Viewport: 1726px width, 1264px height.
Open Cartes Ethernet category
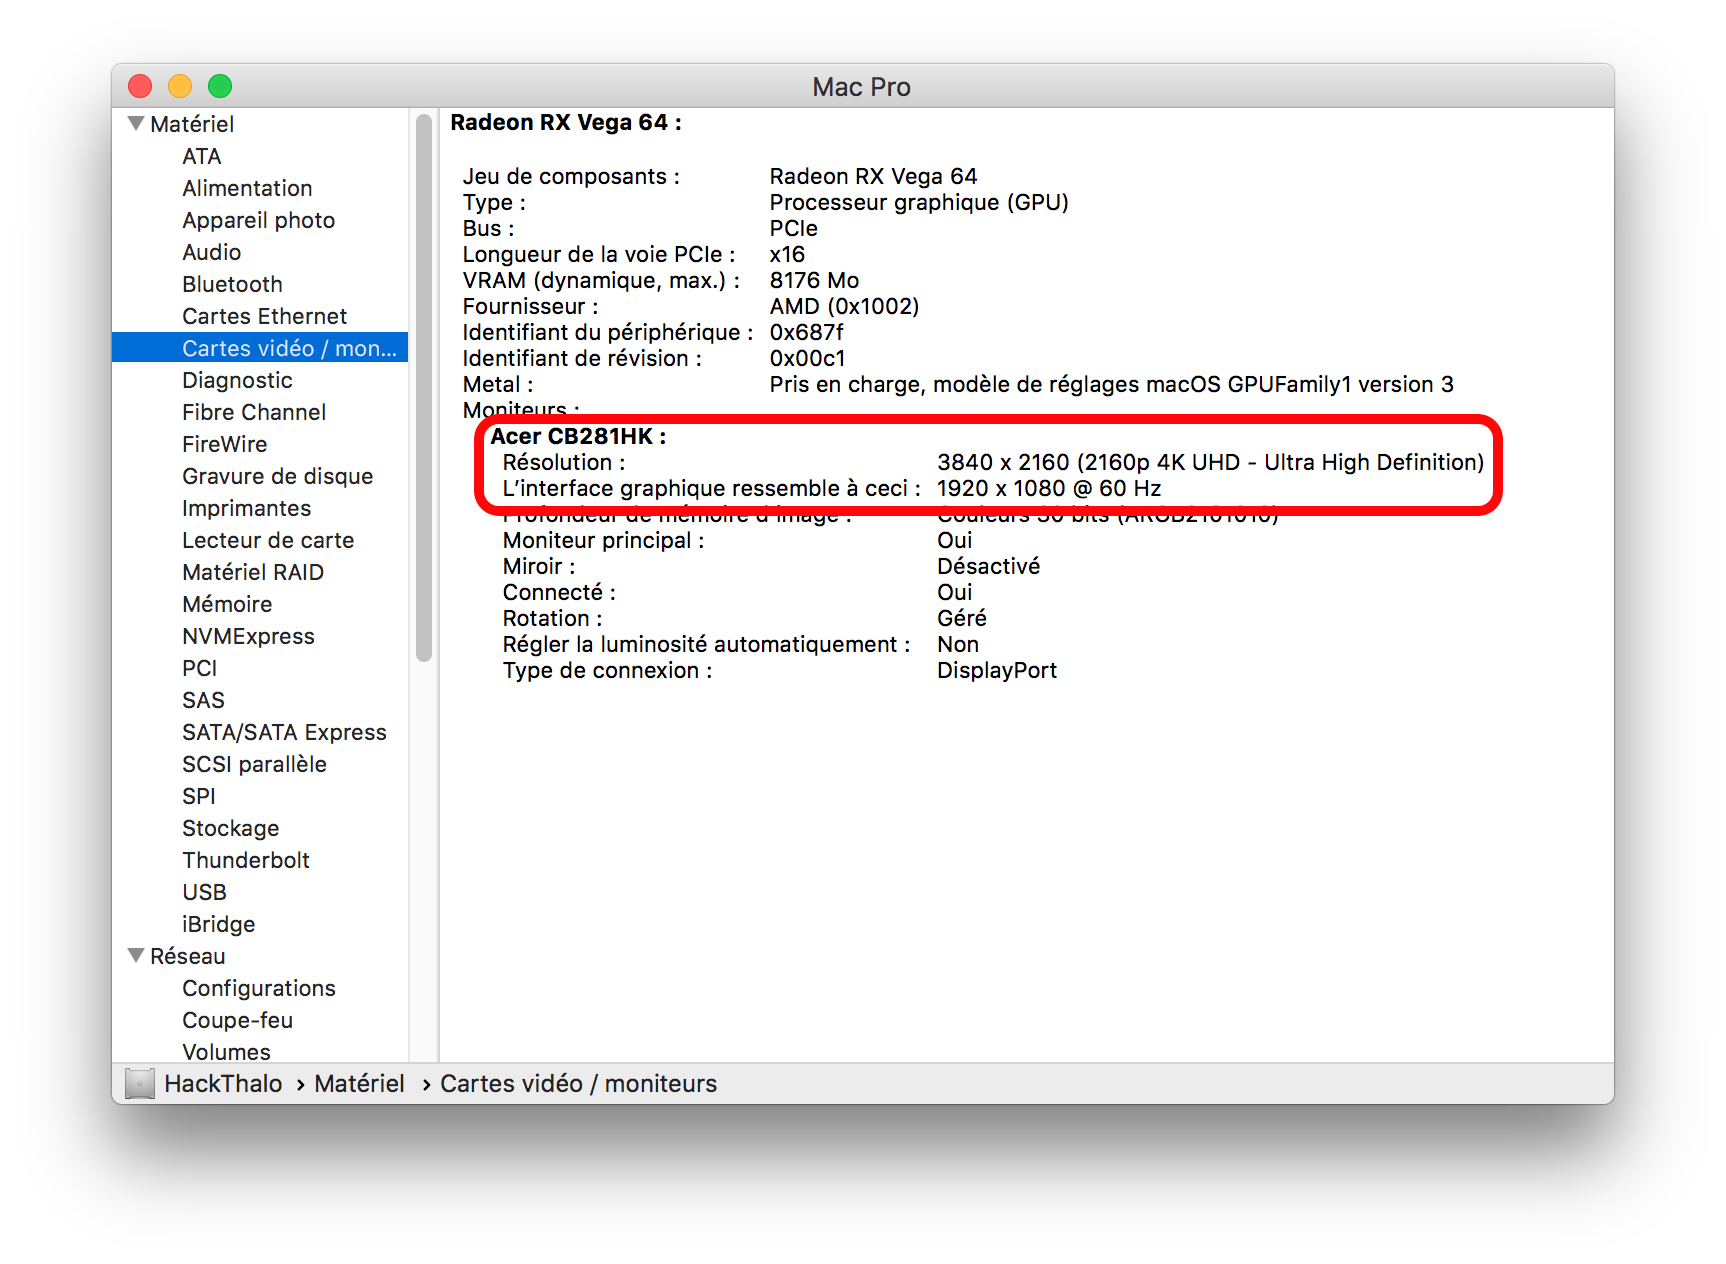pos(264,316)
